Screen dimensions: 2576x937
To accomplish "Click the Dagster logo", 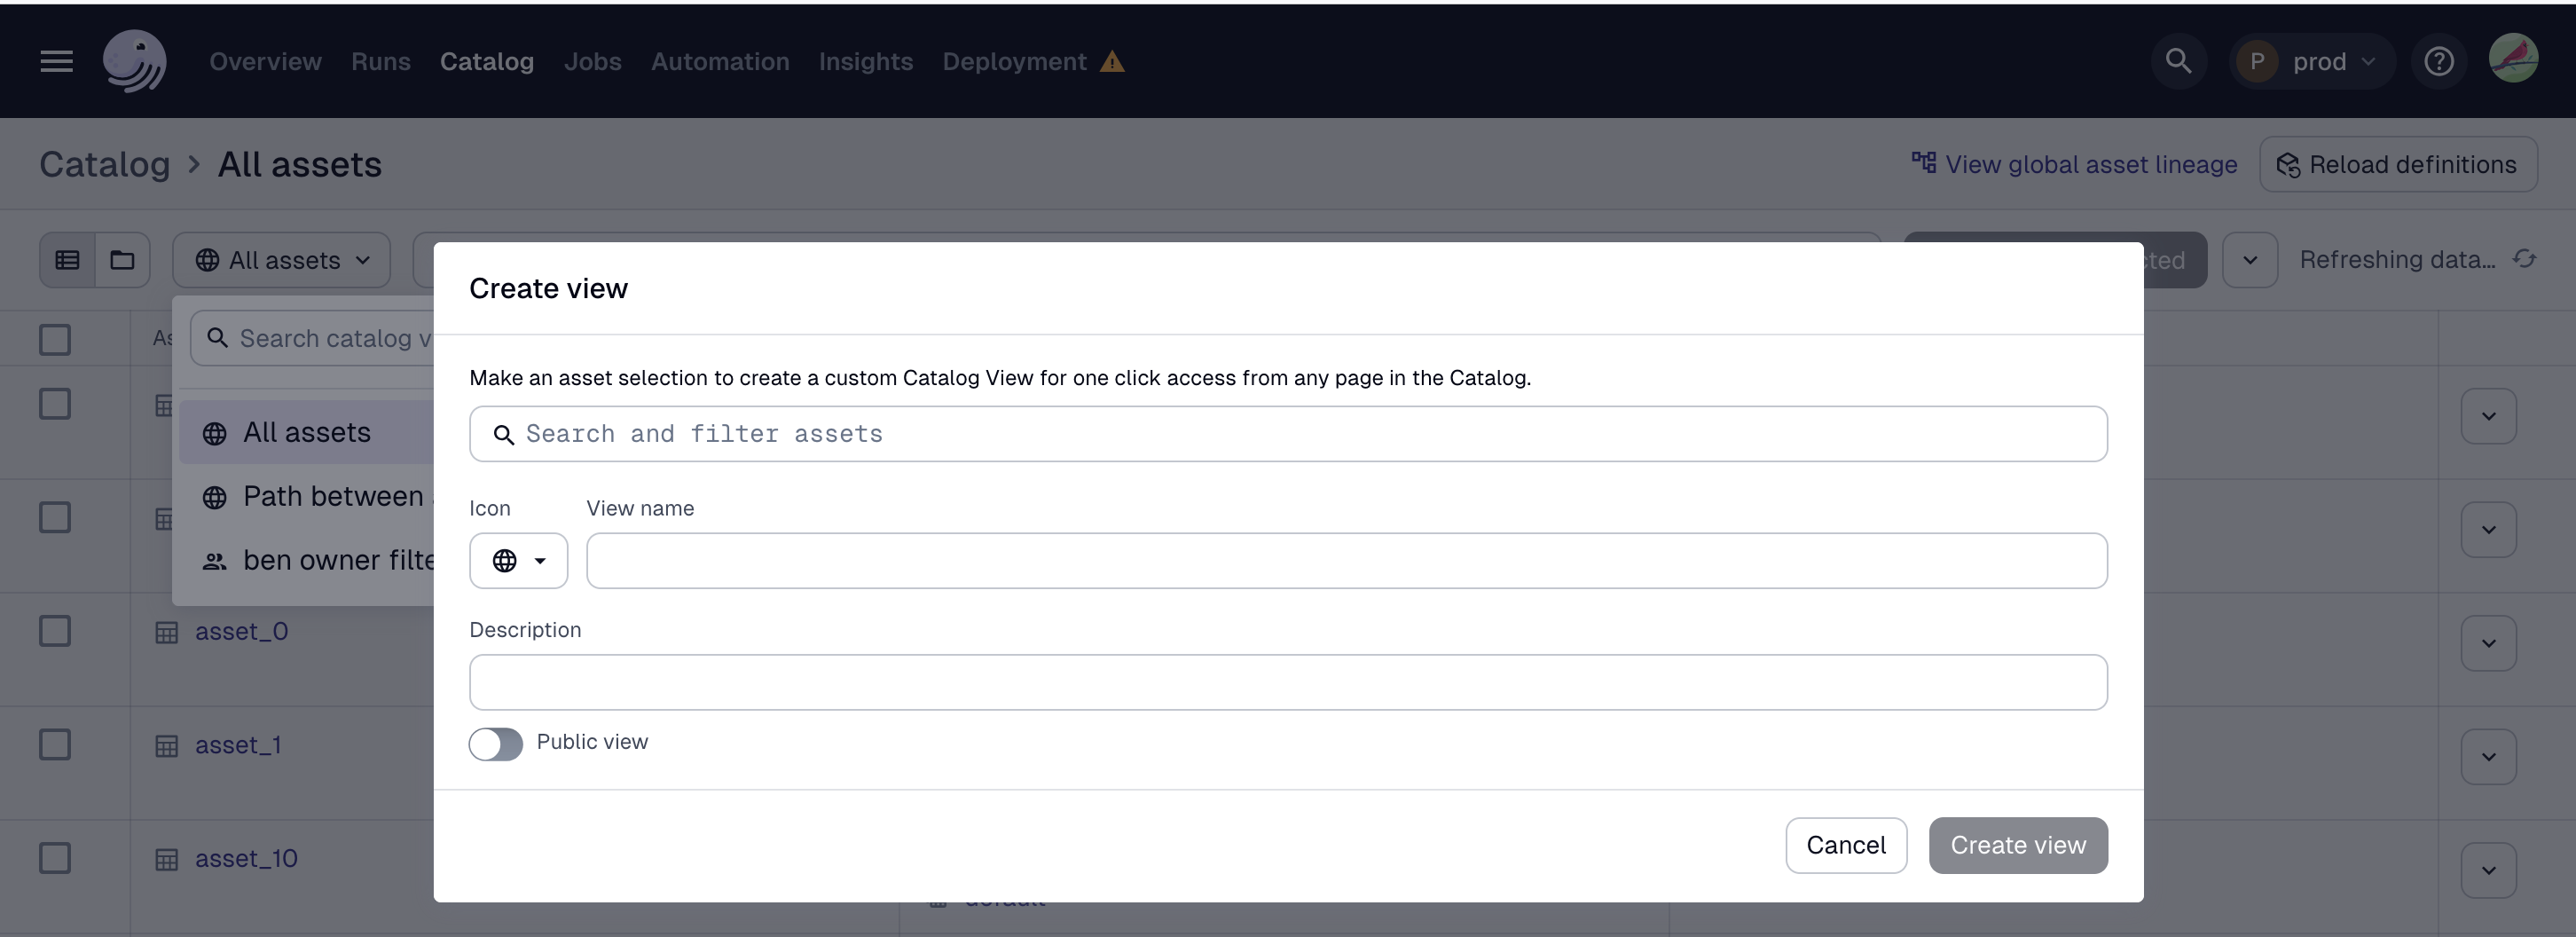I will point(135,61).
